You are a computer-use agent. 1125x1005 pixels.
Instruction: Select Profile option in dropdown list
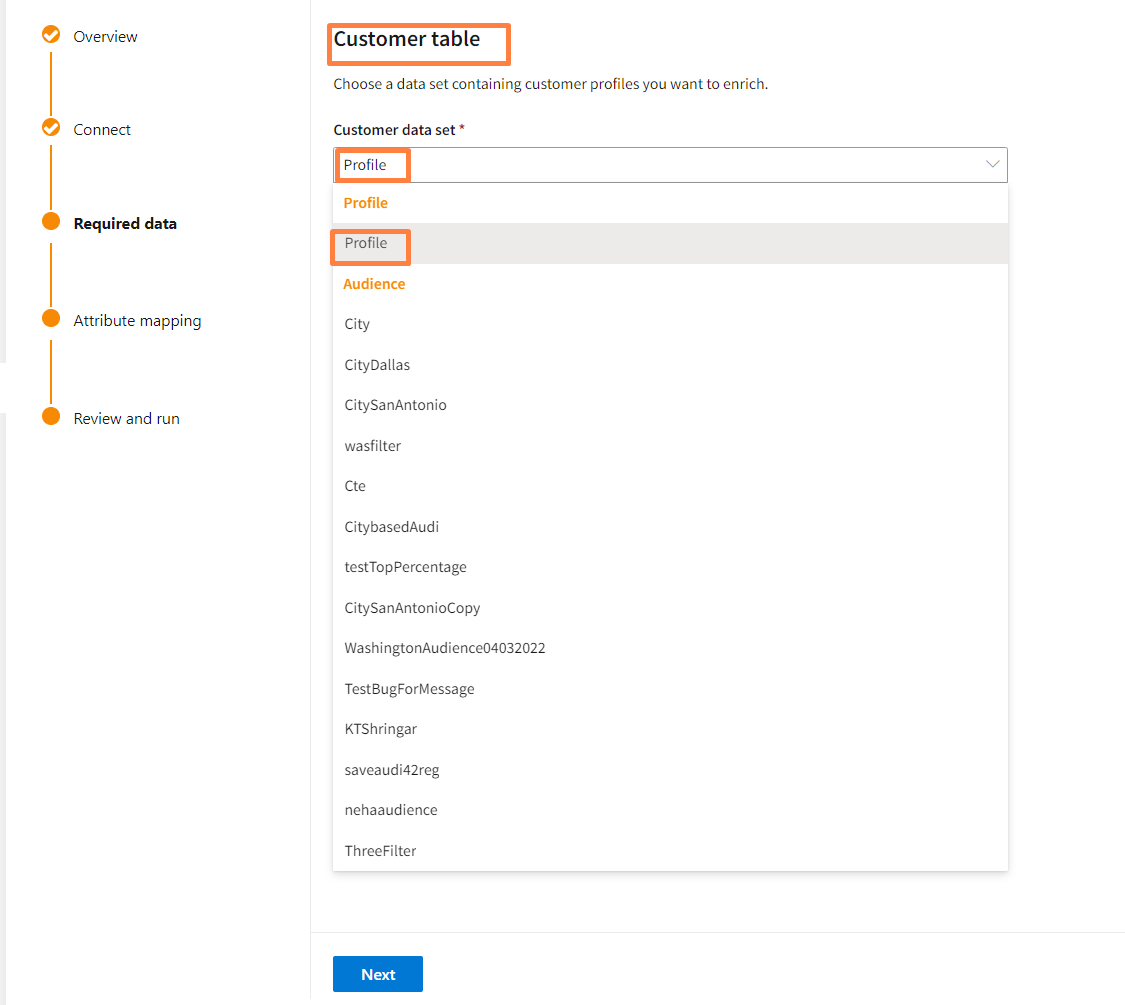366,243
